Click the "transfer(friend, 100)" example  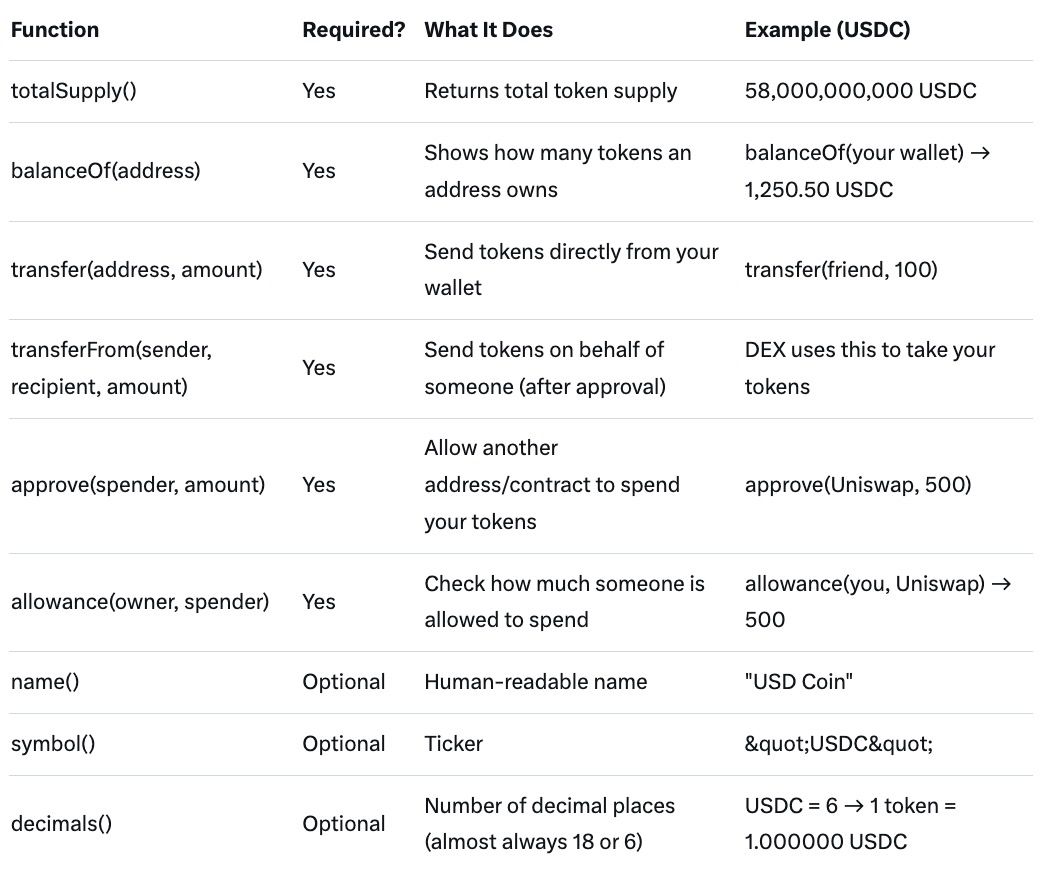[x=841, y=270]
